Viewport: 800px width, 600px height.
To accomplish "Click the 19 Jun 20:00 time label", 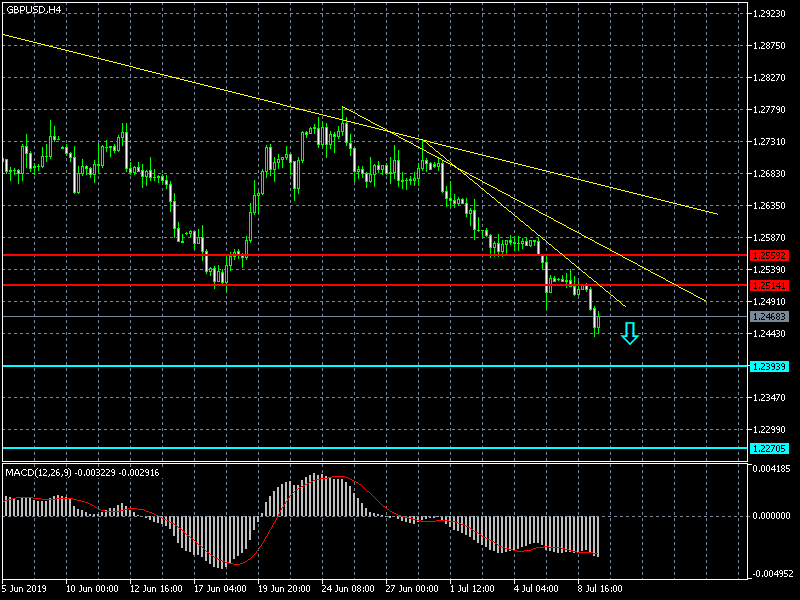I will pyautogui.click(x=284, y=589).
